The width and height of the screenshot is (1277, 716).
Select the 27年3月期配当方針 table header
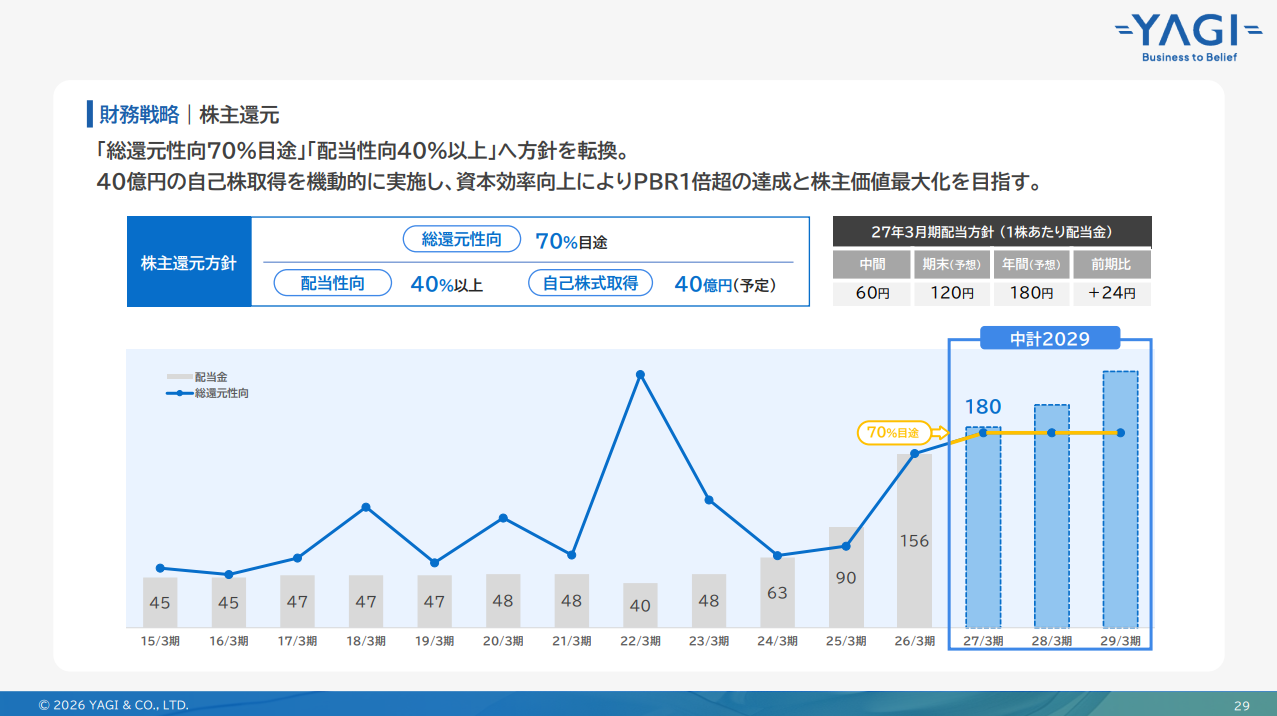point(992,232)
